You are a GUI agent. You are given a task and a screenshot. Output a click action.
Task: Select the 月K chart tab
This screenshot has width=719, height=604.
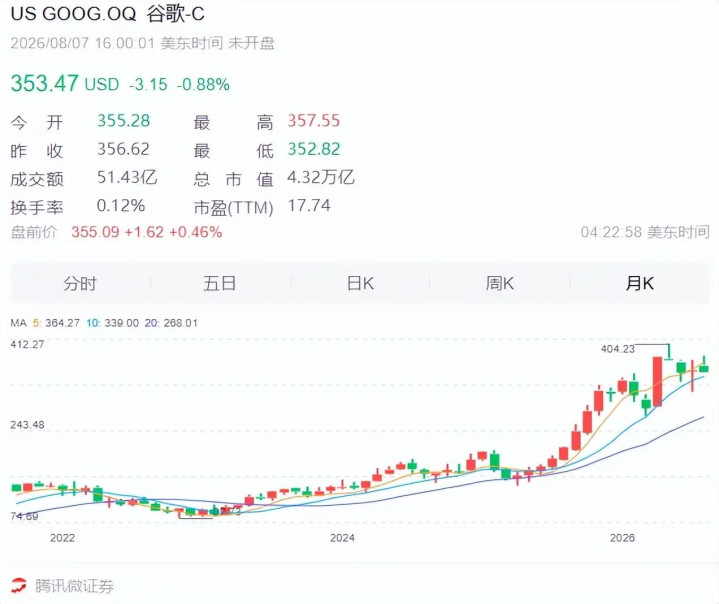coord(640,283)
